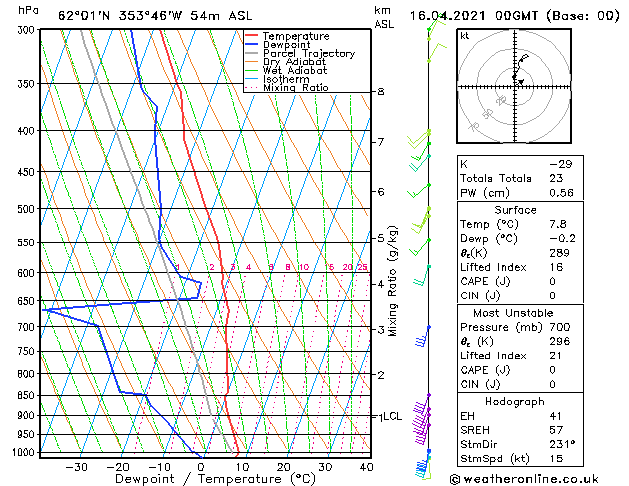The height and width of the screenshot is (486, 629).
Task: Click the km ASL axis heading
Action: coord(384,17)
